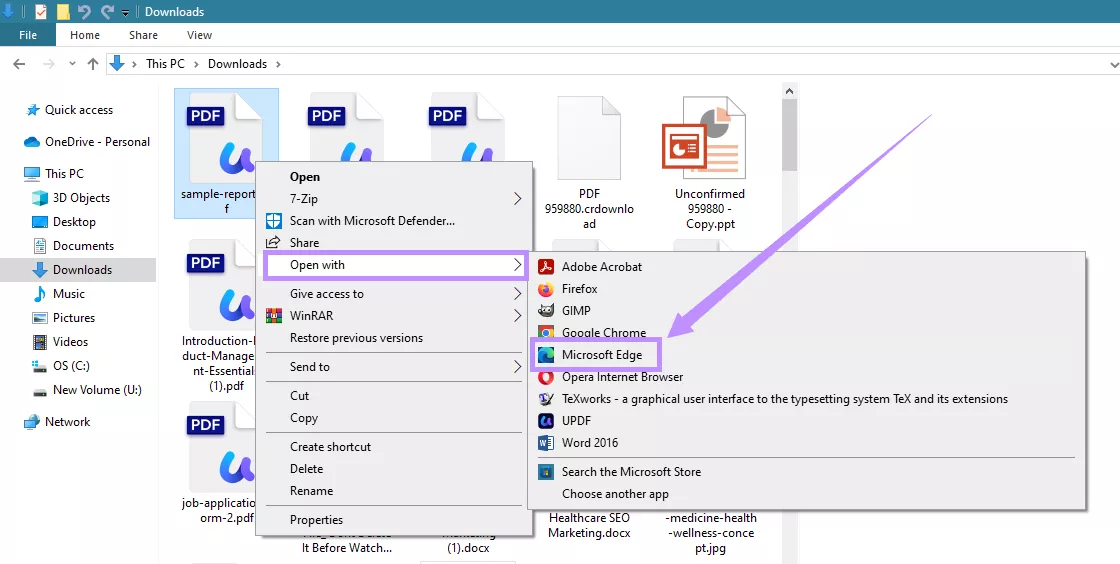The height and width of the screenshot is (564, 1120).
Task: Click the file list vertical scrollbar thumb
Action: [x=789, y=136]
